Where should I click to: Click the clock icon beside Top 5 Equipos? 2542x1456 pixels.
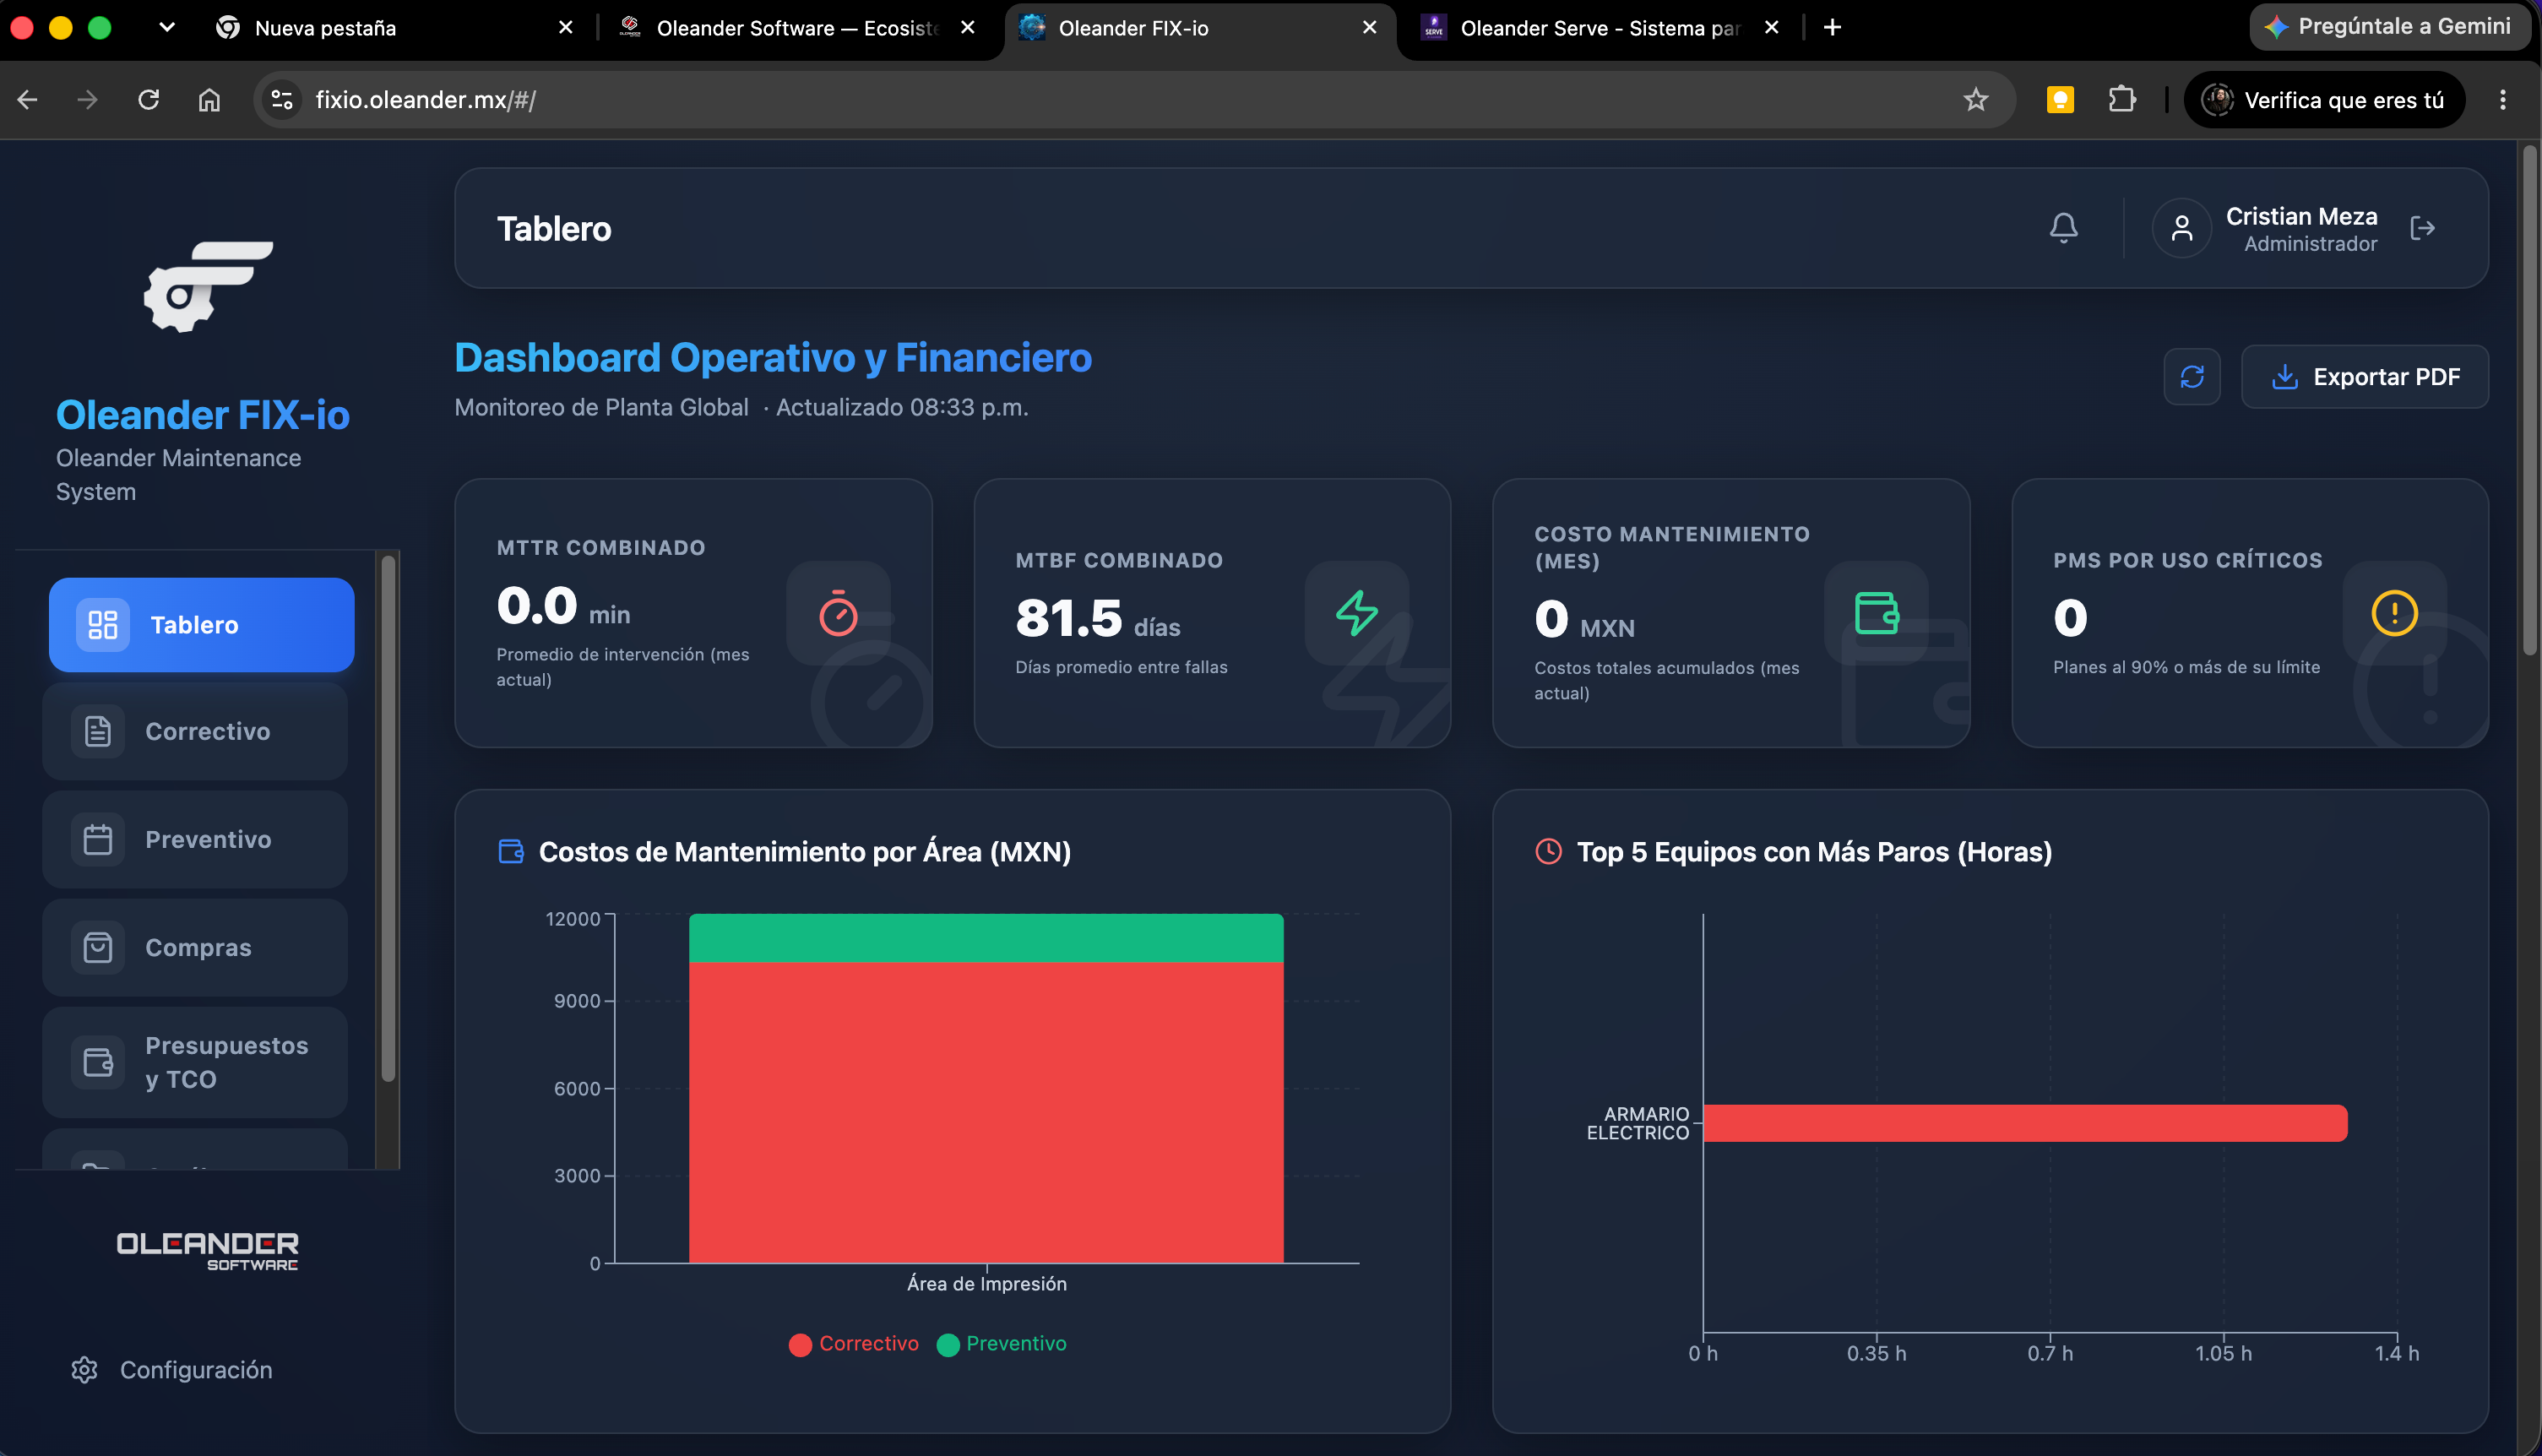tap(1548, 851)
